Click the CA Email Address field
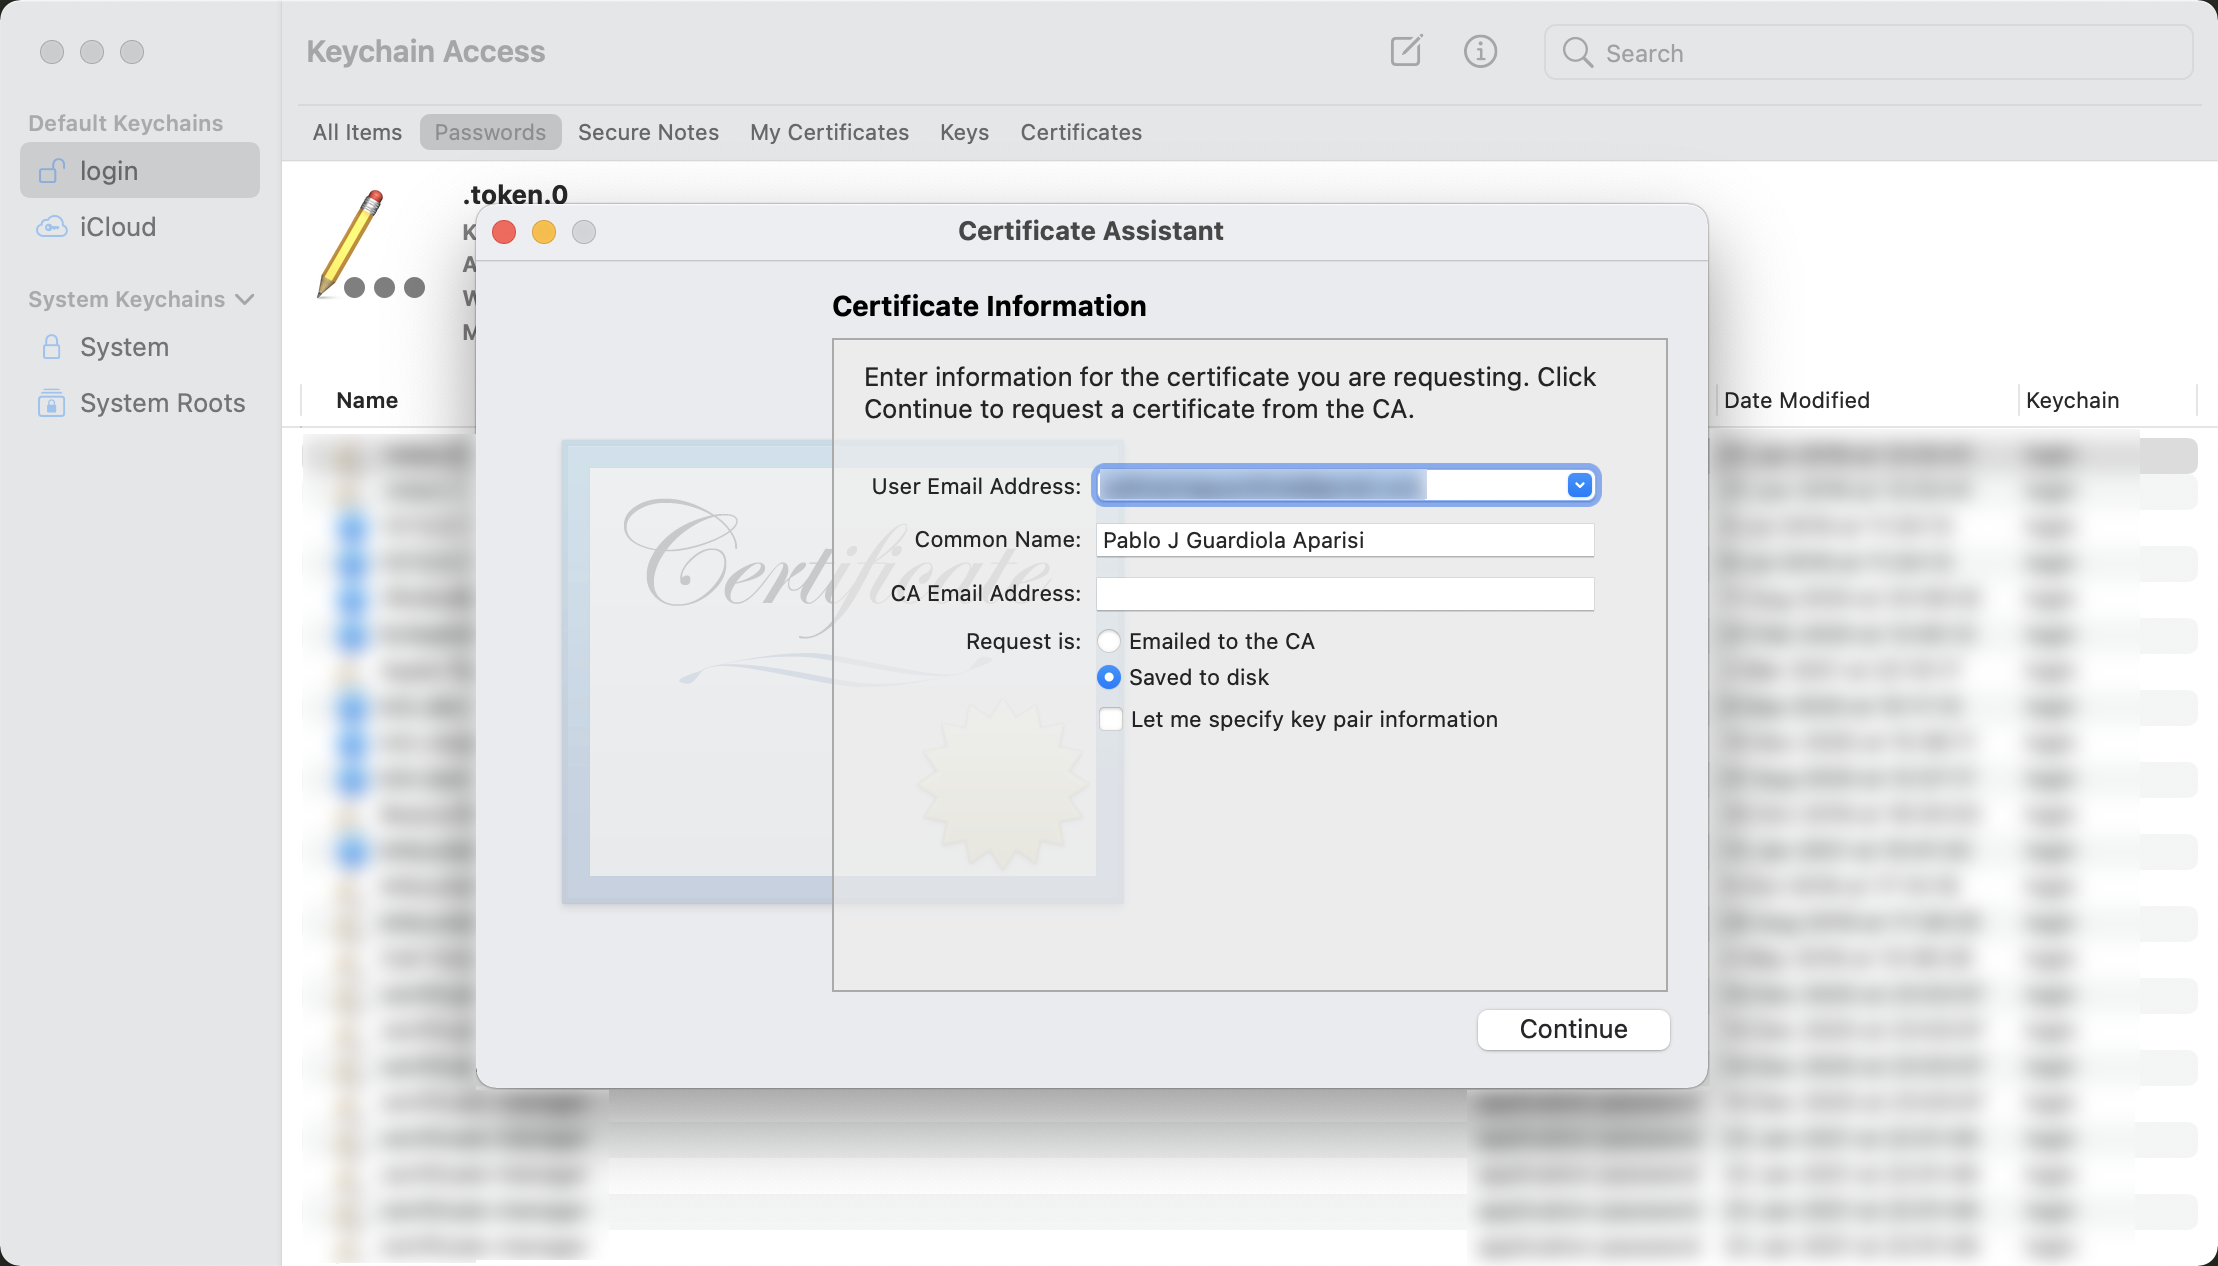The height and width of the screenshot is (1266, 2218). coord(1344,594)
